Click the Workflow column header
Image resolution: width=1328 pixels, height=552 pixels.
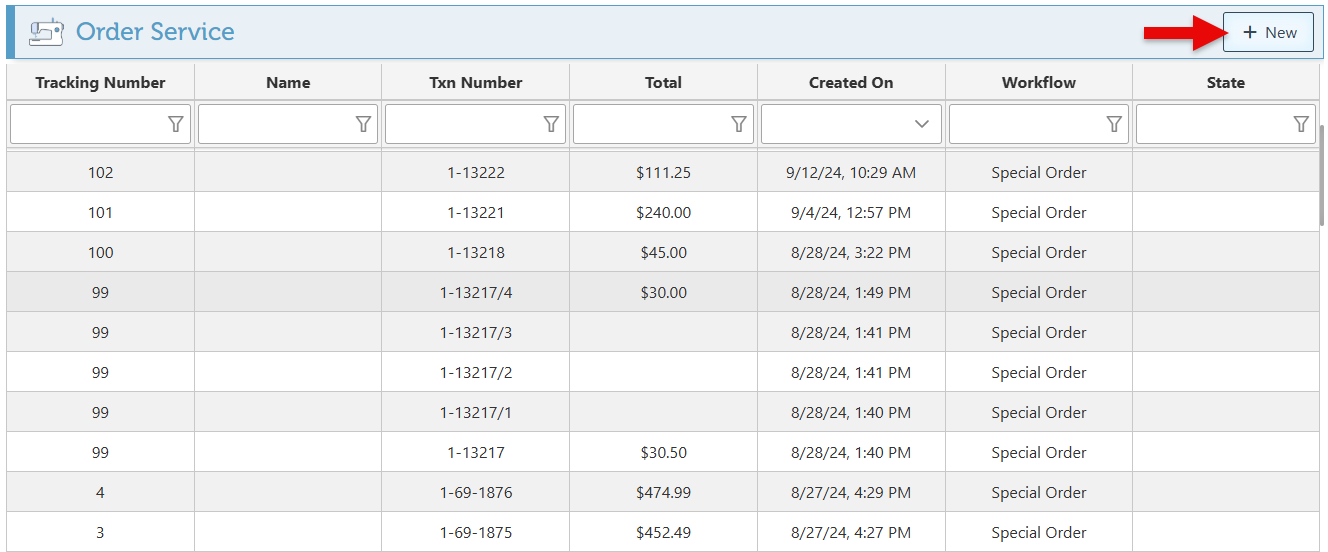1038,83
